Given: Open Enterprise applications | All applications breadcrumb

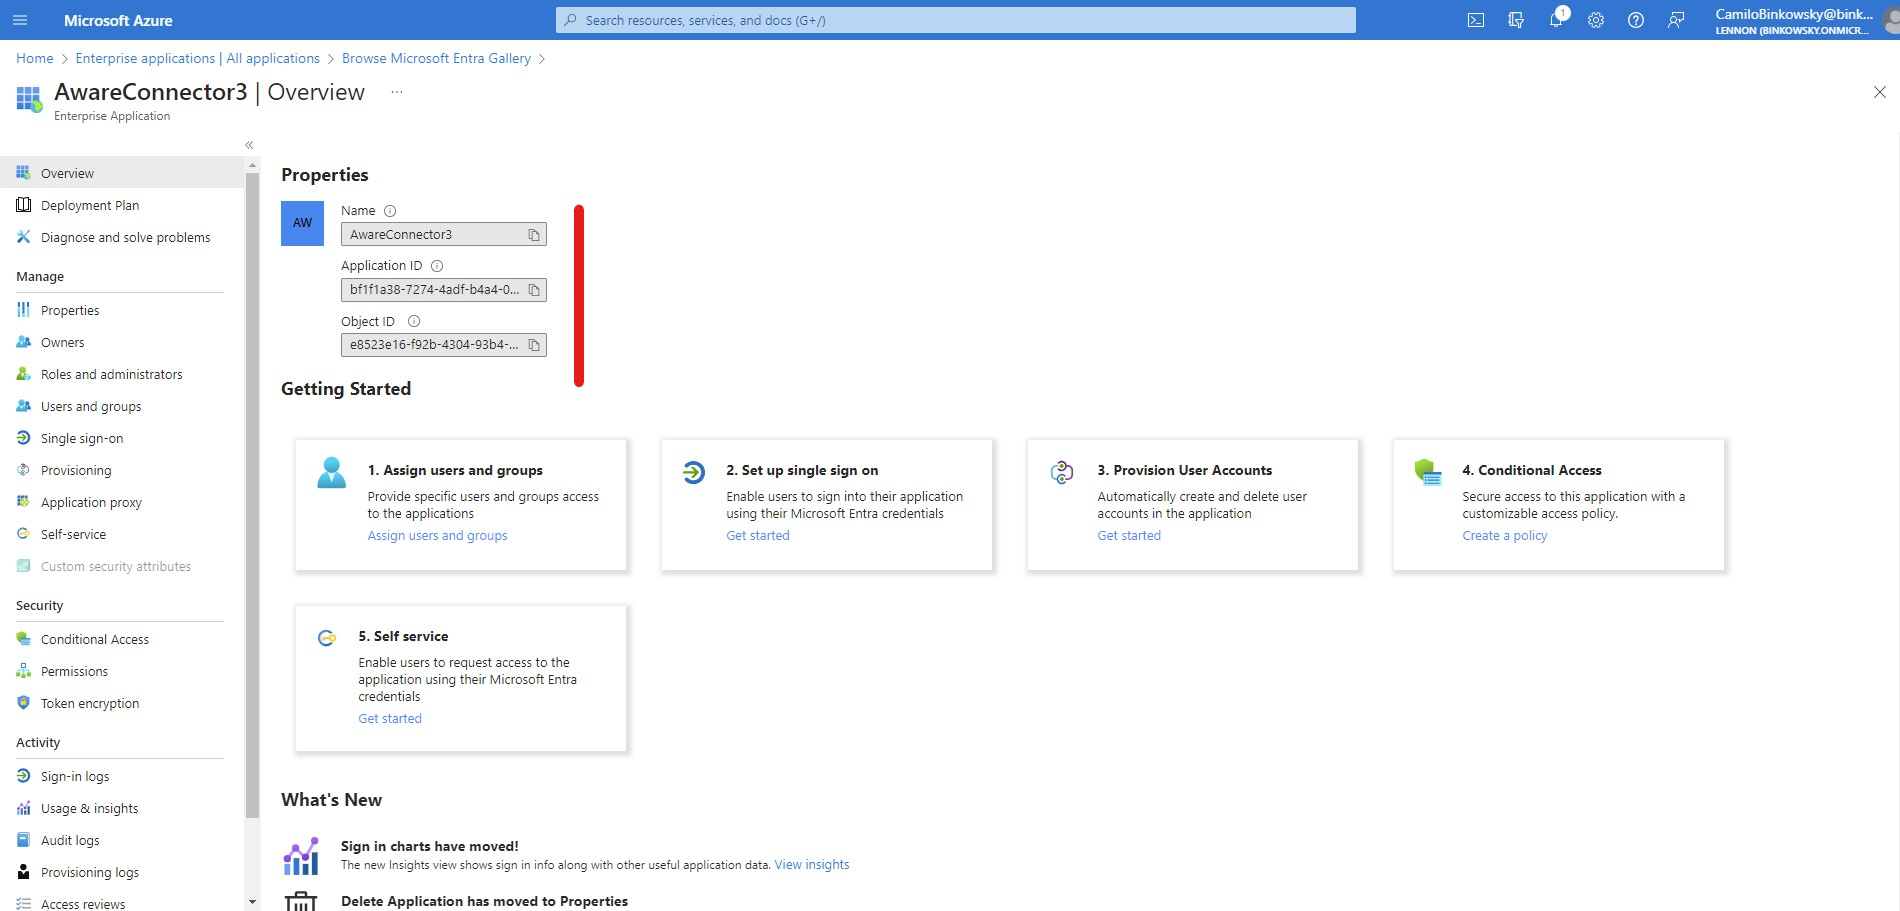Looking at the screenshot, I should coord(196,58).
